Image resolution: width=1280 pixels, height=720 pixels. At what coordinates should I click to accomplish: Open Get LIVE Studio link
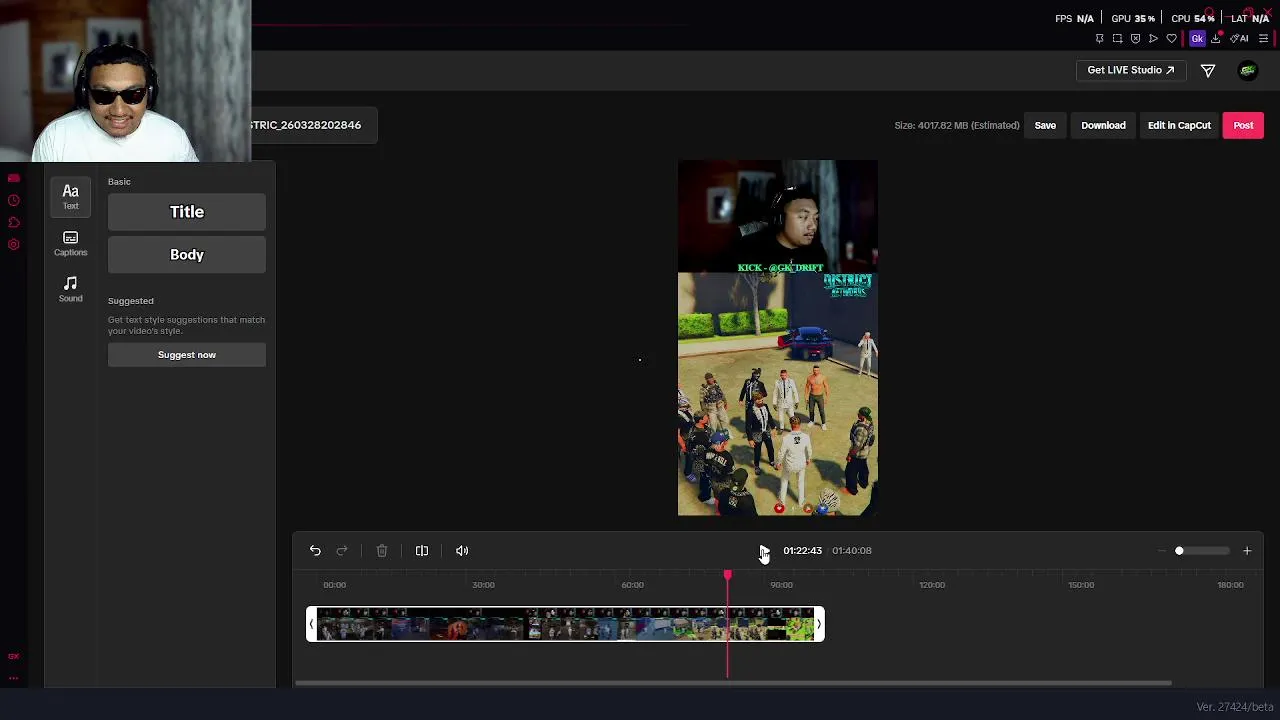click(x=1131, y=70)
